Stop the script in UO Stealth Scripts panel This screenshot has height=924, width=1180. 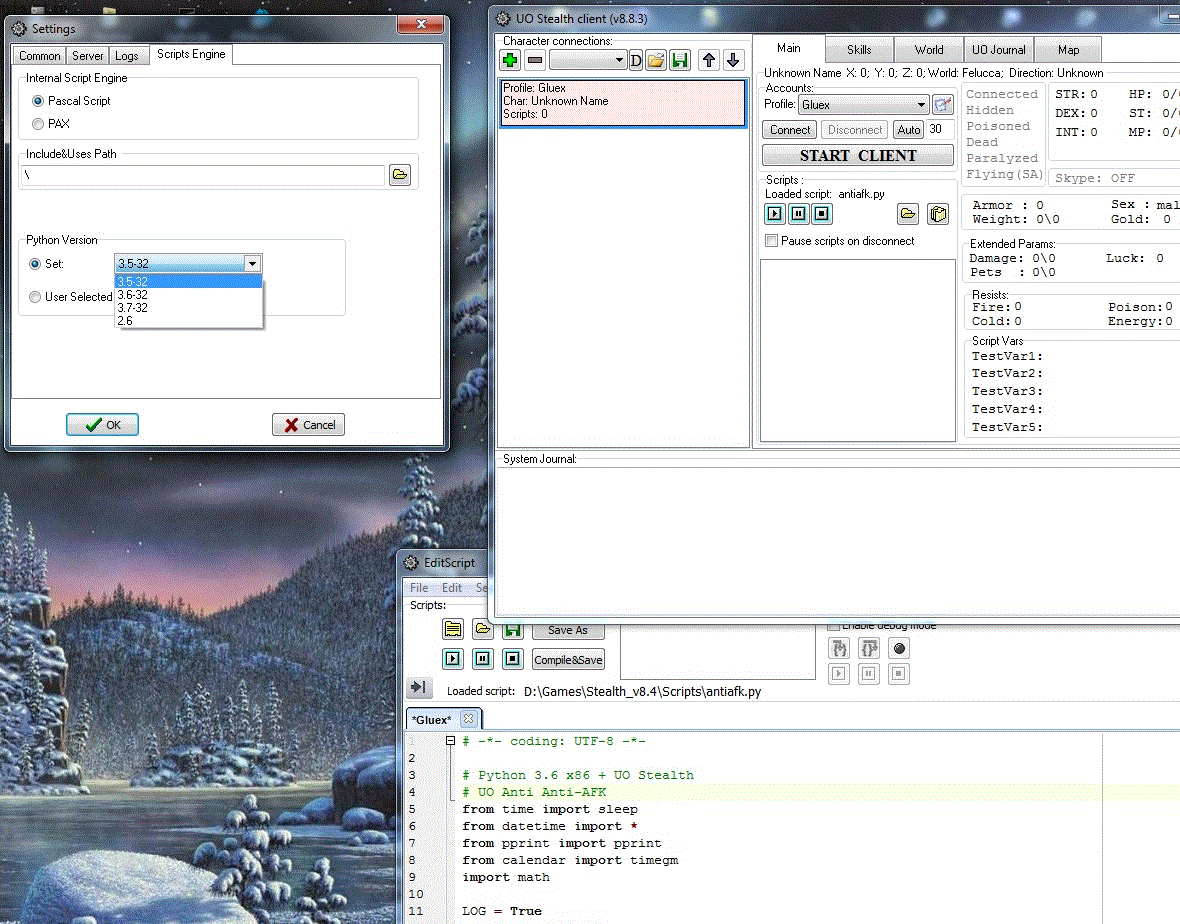pyautogui.click(x=822, y=213)
